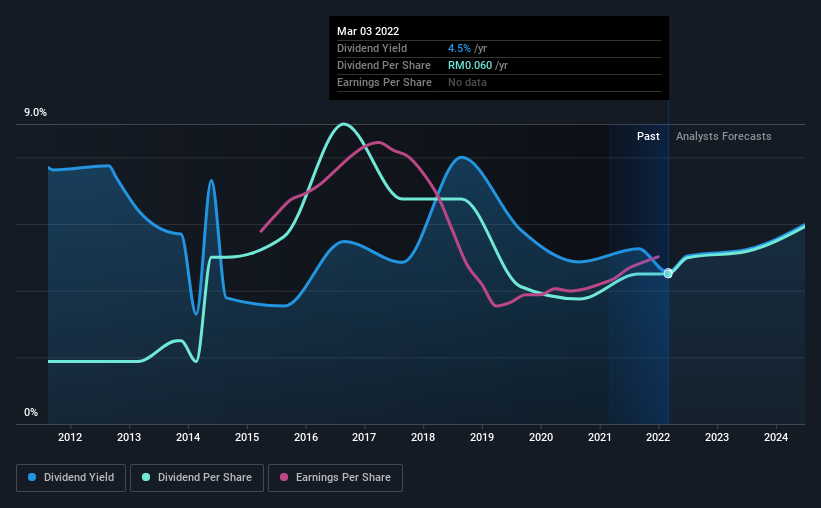Click the 2012 x-axis year label
821x508 pixels.
click(x=70, y=437)
